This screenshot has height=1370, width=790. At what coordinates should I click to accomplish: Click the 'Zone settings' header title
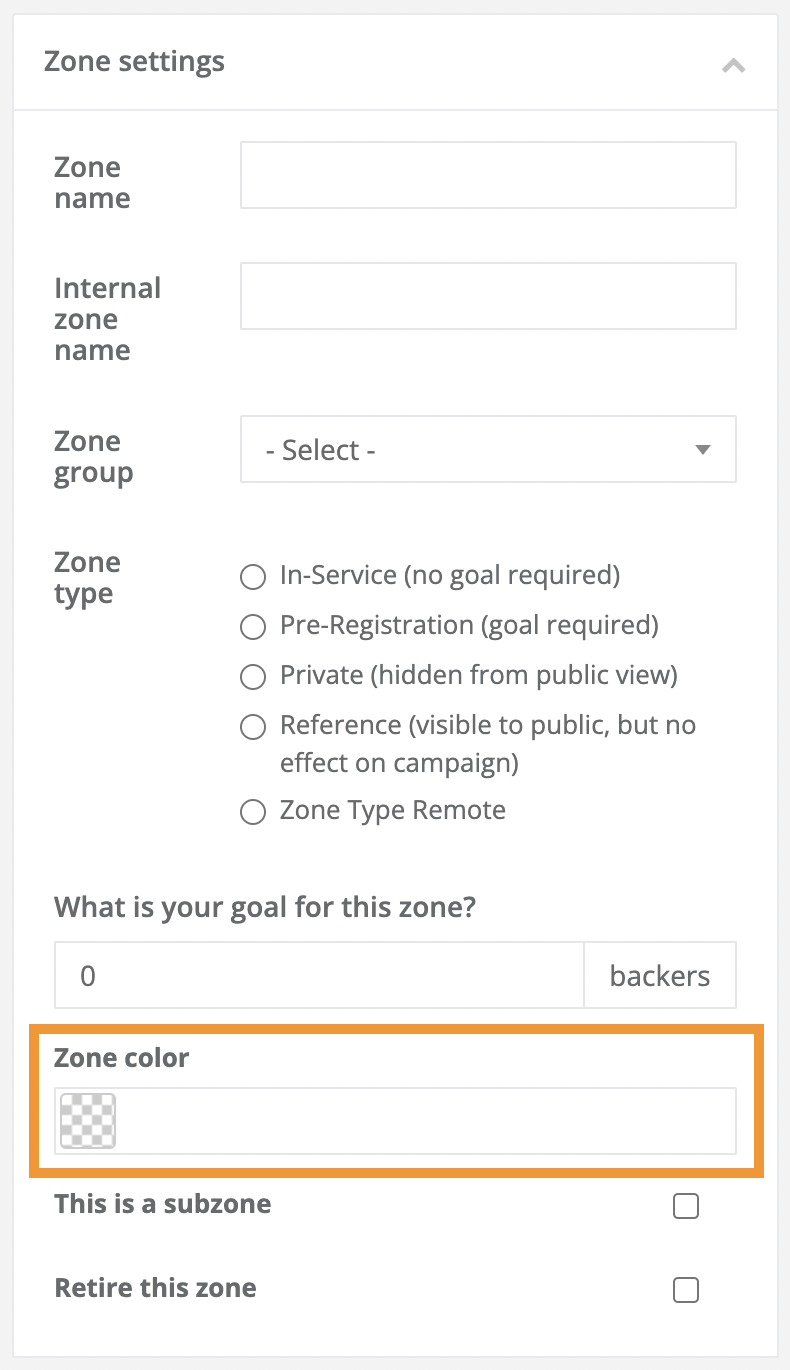[134, 61]
